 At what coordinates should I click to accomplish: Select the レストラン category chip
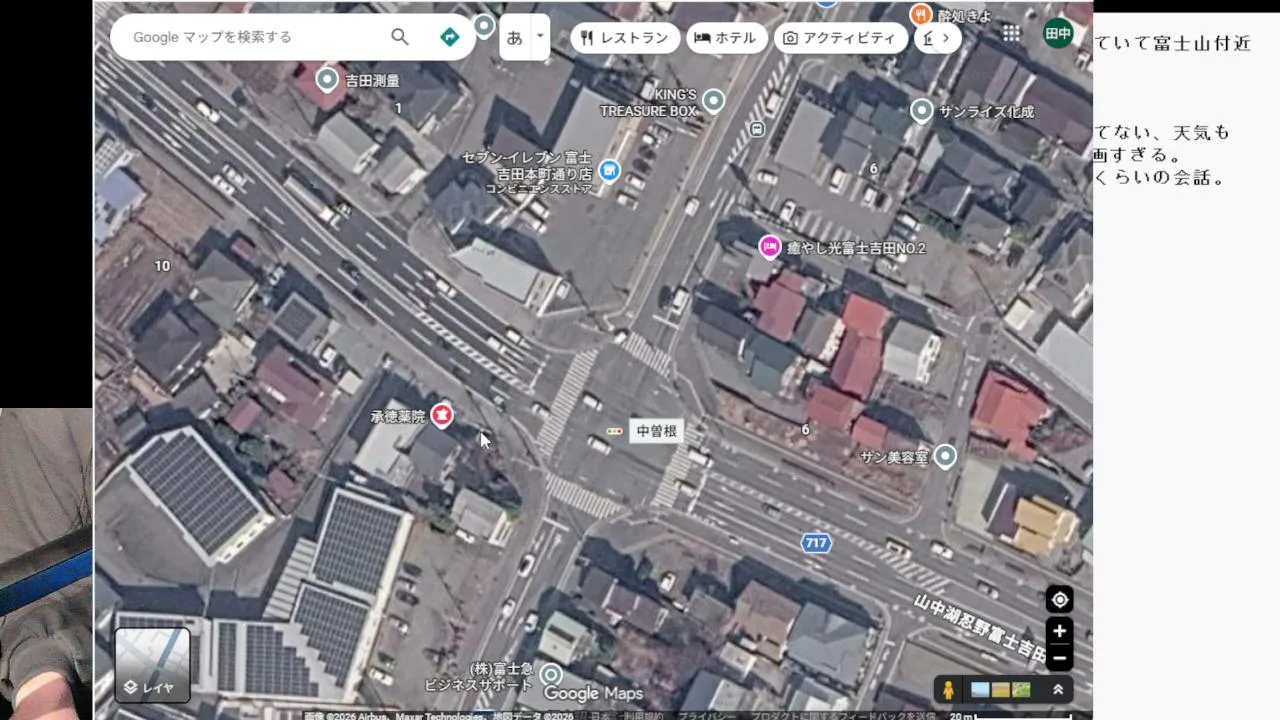(625, 38)
